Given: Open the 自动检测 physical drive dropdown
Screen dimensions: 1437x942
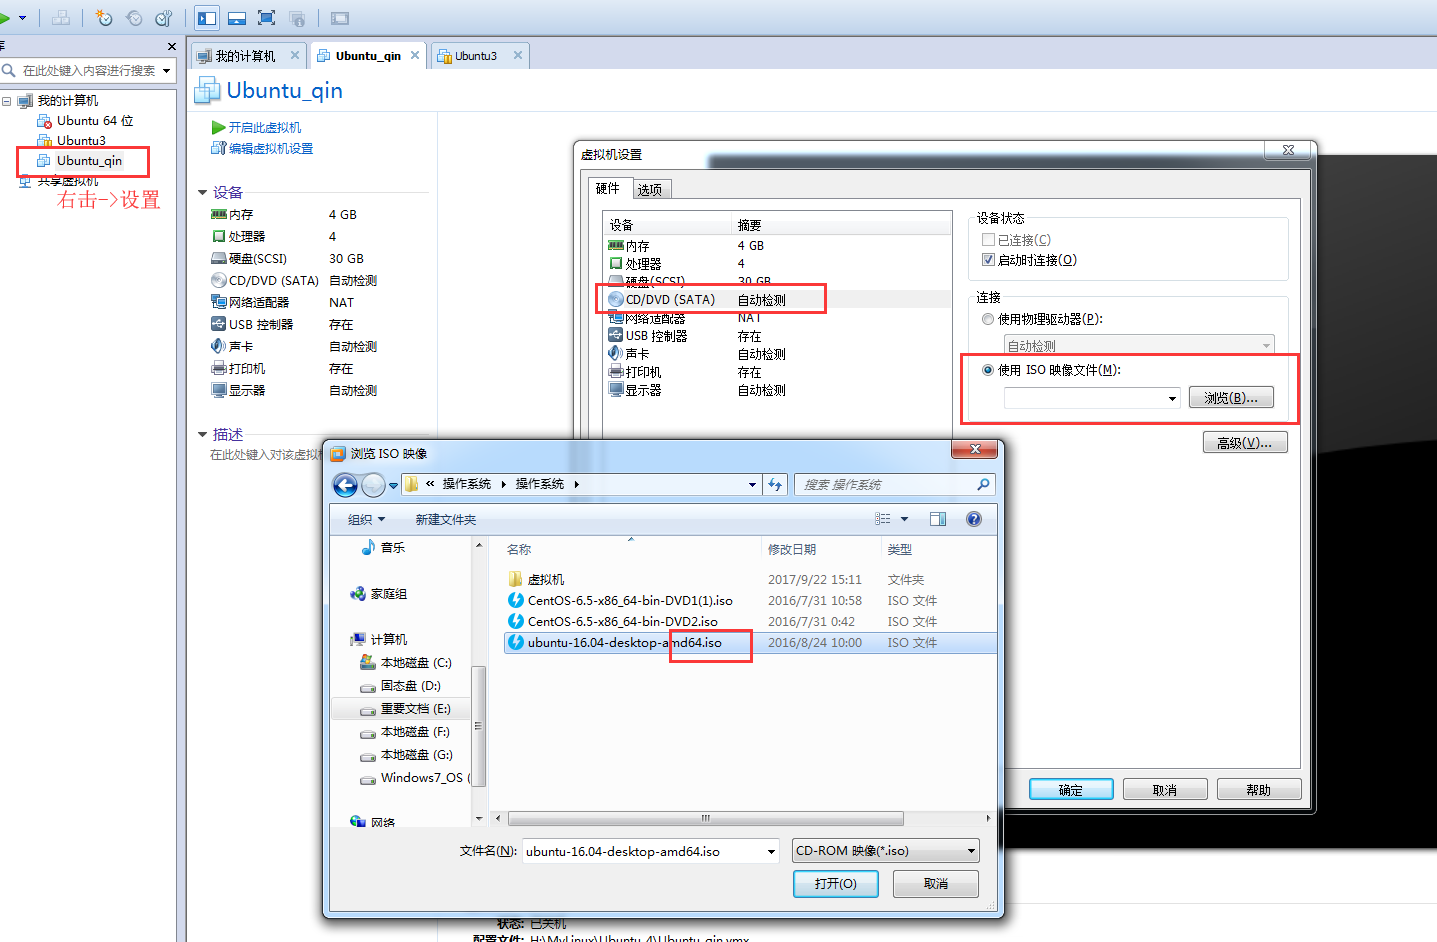Looking at the screenshot, I should 1266,346.
